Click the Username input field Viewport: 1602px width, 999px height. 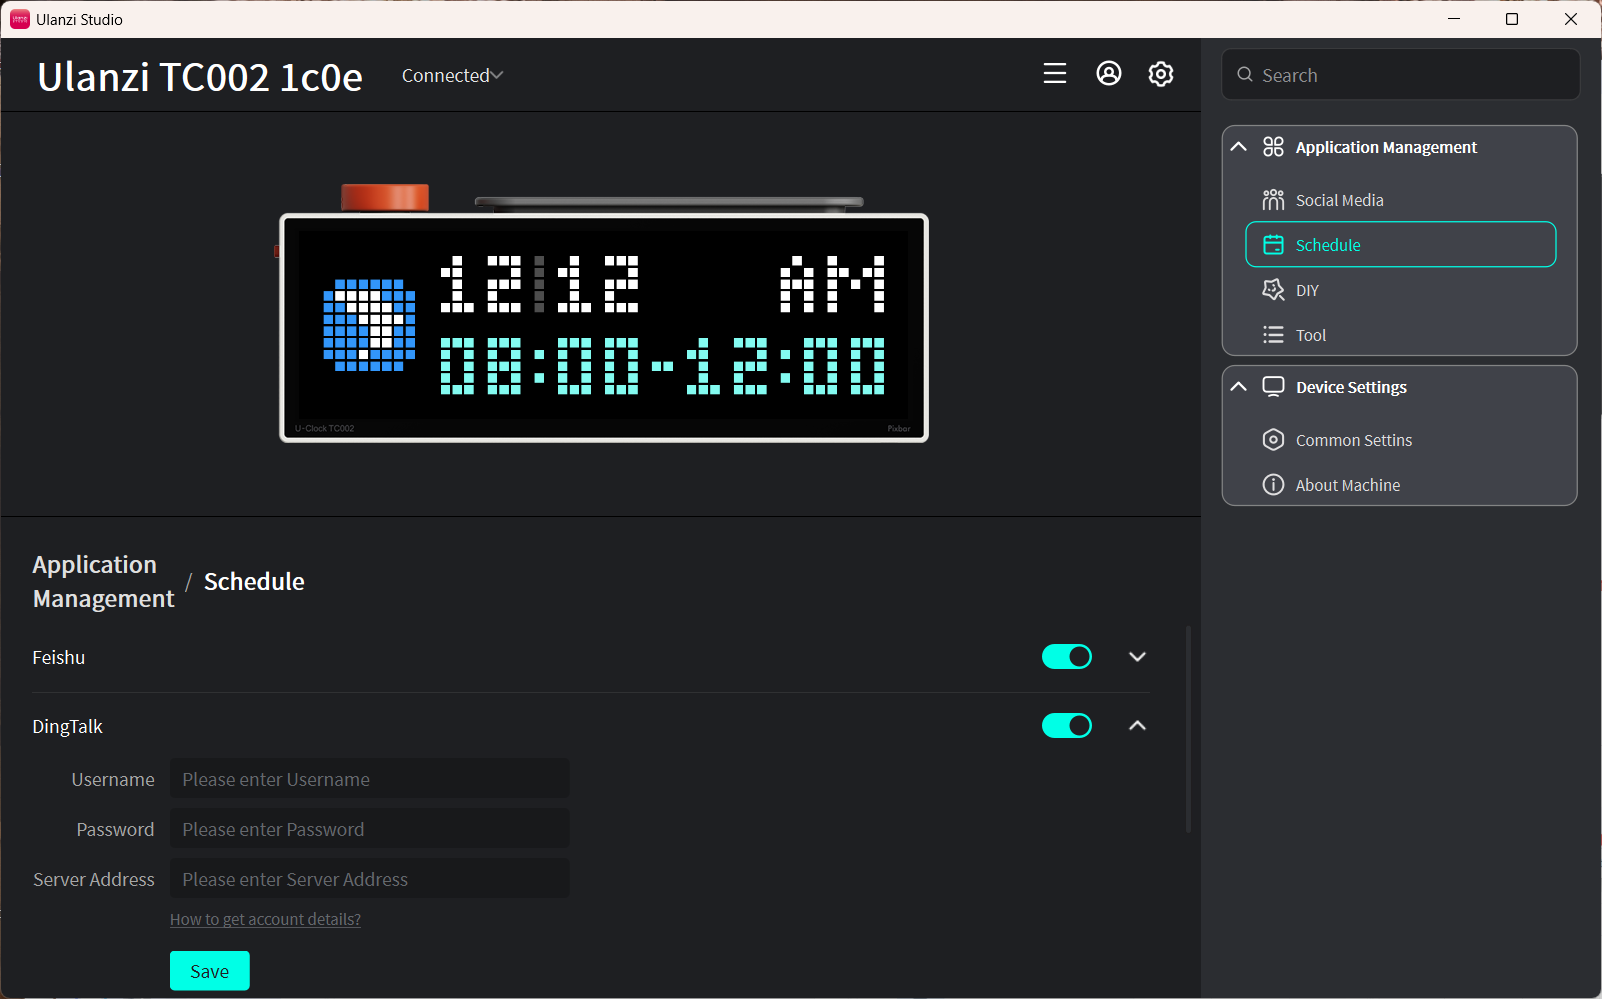pos(370,779)
